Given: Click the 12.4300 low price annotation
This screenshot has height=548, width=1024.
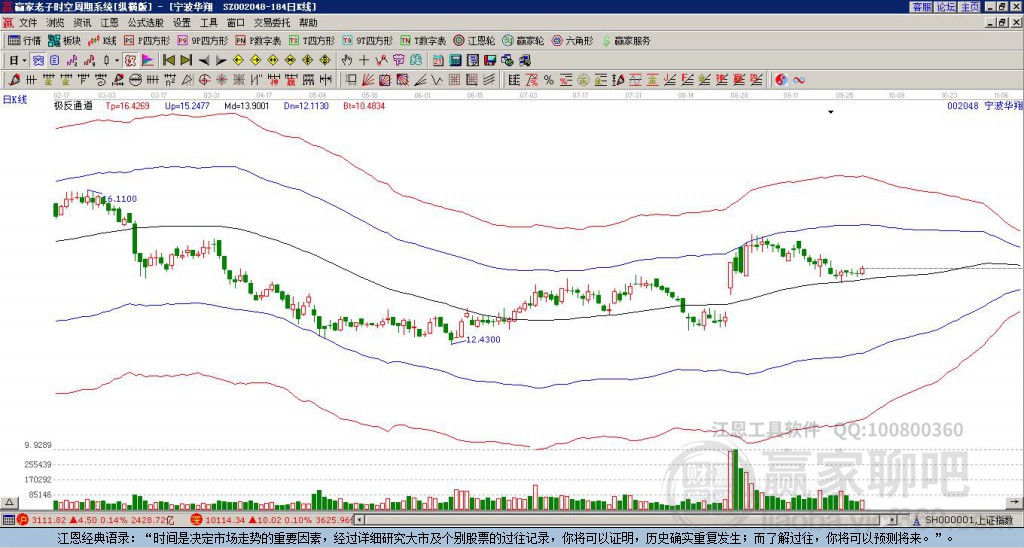Looking at the screenshot, I should (x=483, y=340).
